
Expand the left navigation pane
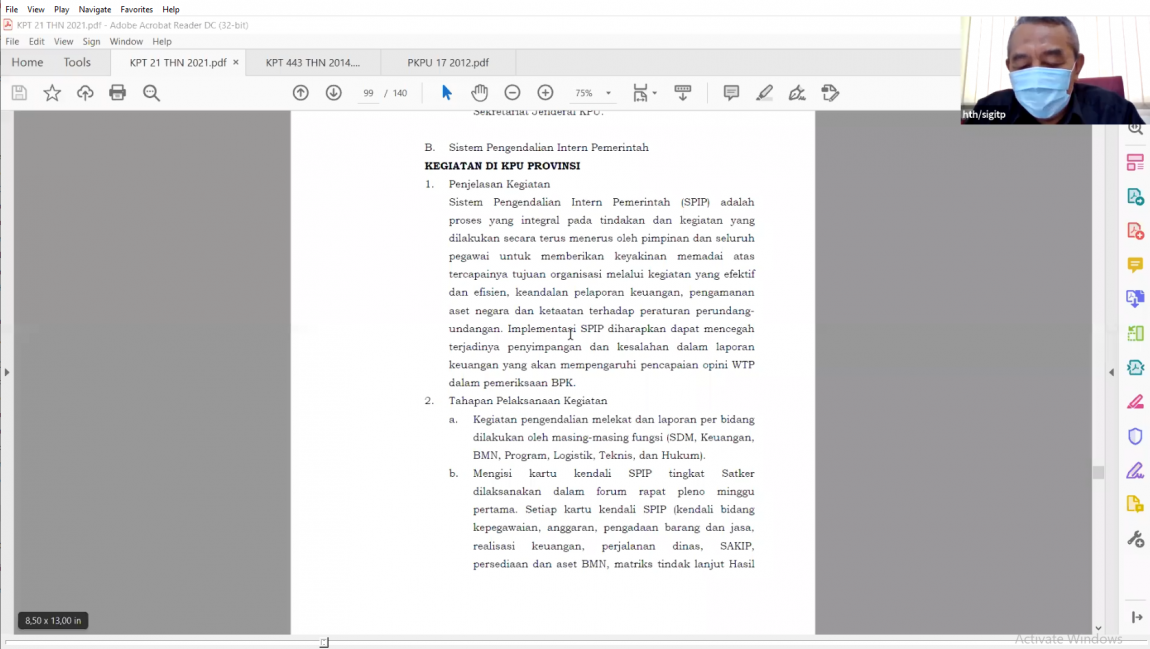(x=7, y=372)
